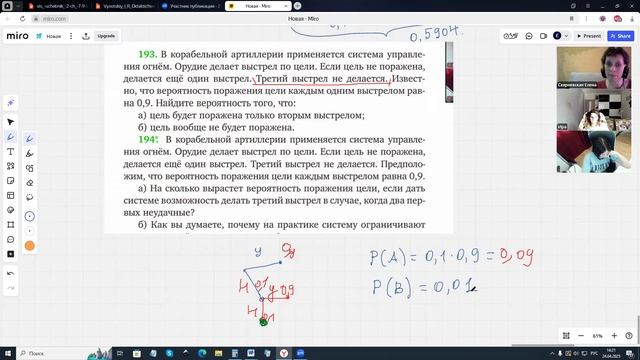
Task: Open the board comments chat icon
Action: pos(529,36)
